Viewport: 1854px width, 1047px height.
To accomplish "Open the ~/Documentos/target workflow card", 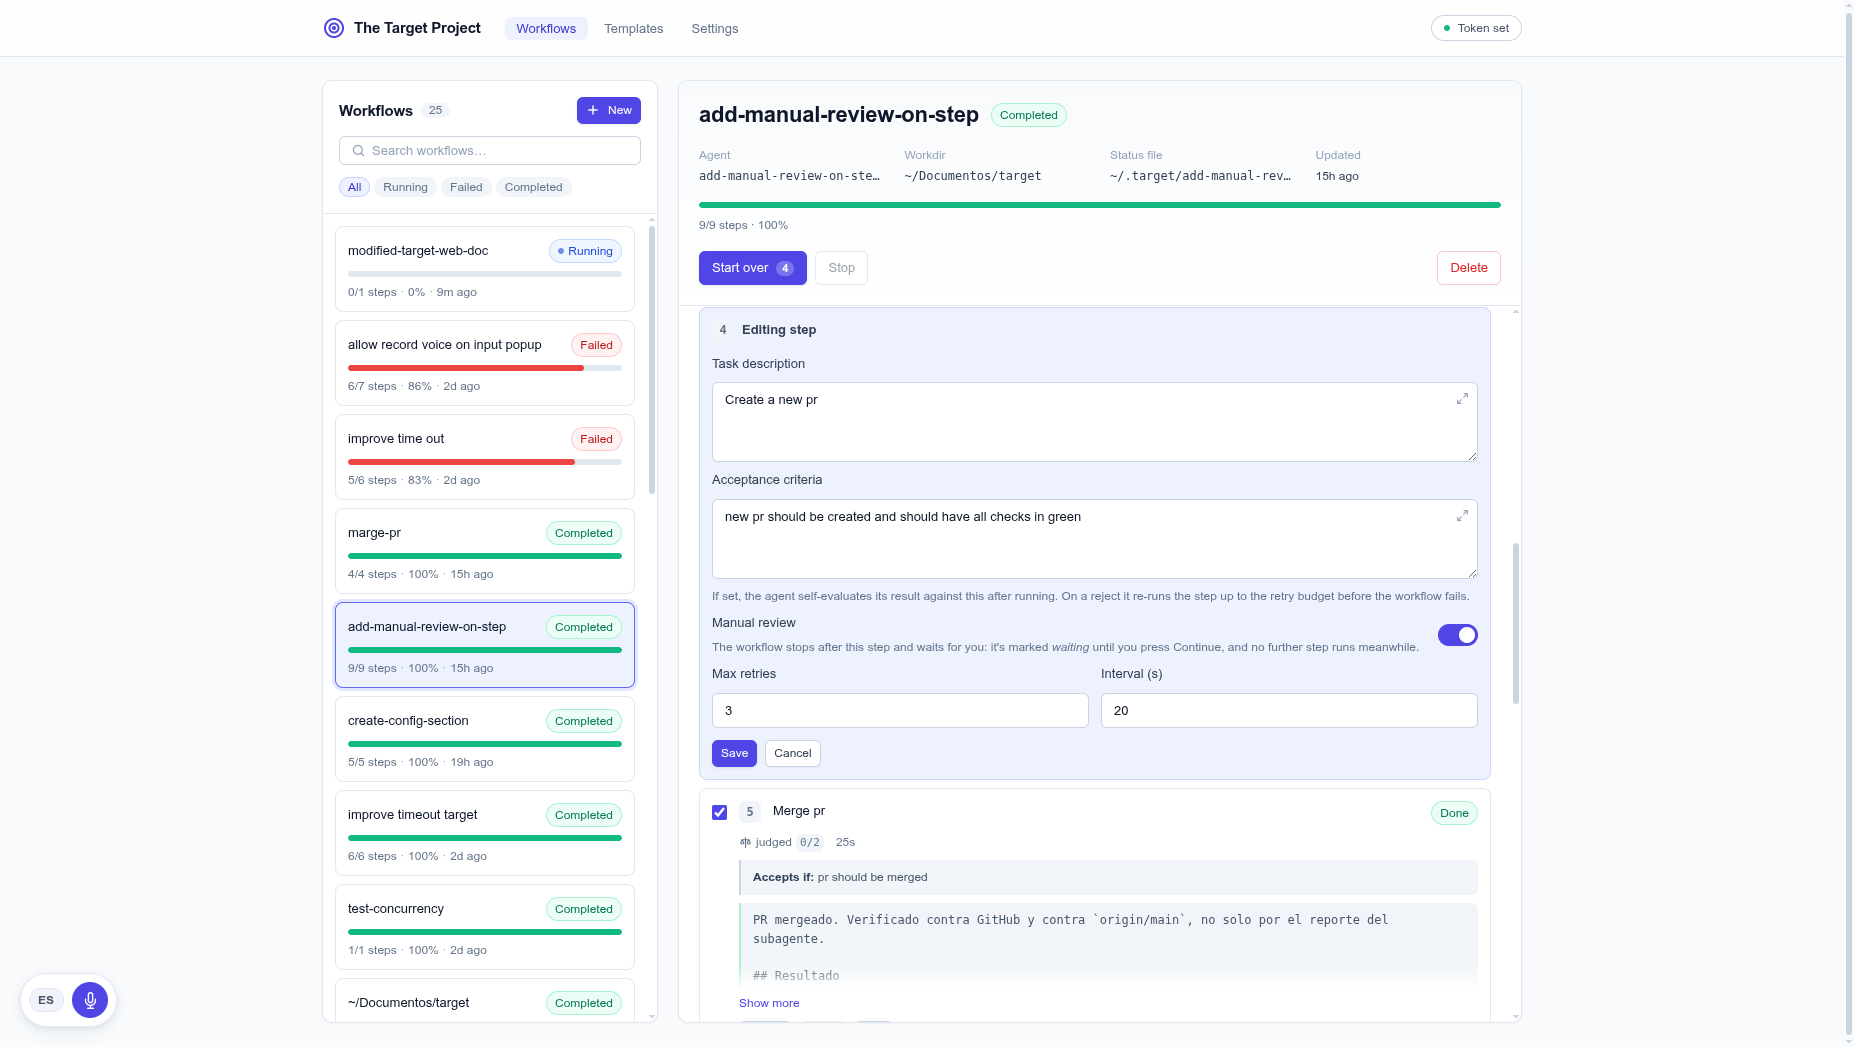I will [x=484, y=1001].
